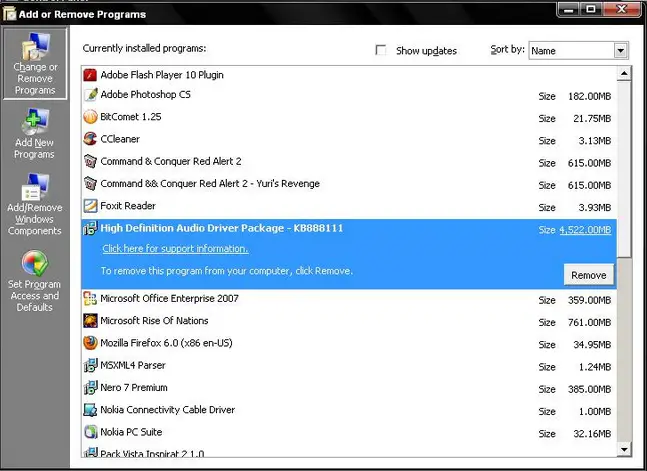
Task: Click the MSXML4 Parser icon
Action: click(x=90, y=365)
